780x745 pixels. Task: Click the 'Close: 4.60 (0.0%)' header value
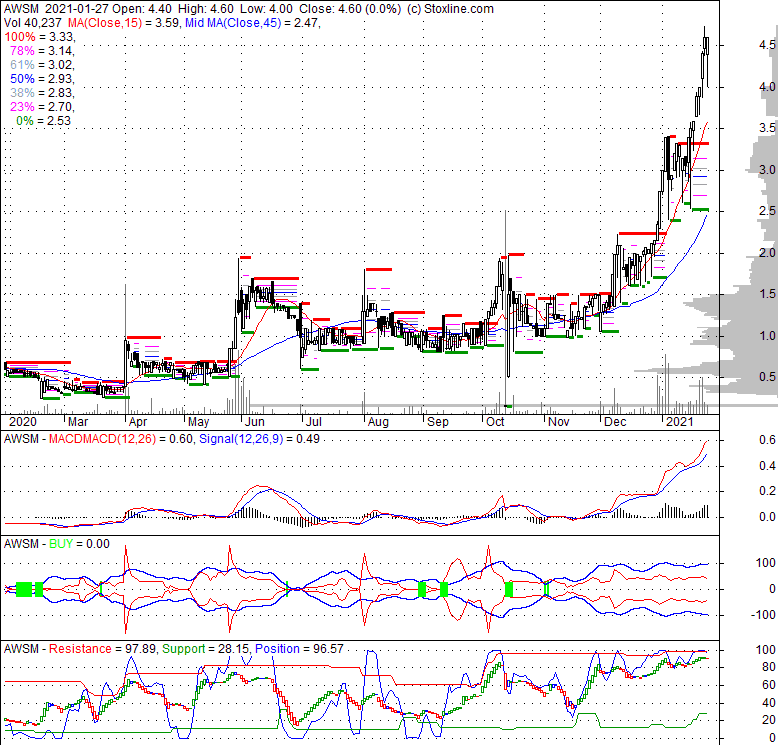(350, 9)
